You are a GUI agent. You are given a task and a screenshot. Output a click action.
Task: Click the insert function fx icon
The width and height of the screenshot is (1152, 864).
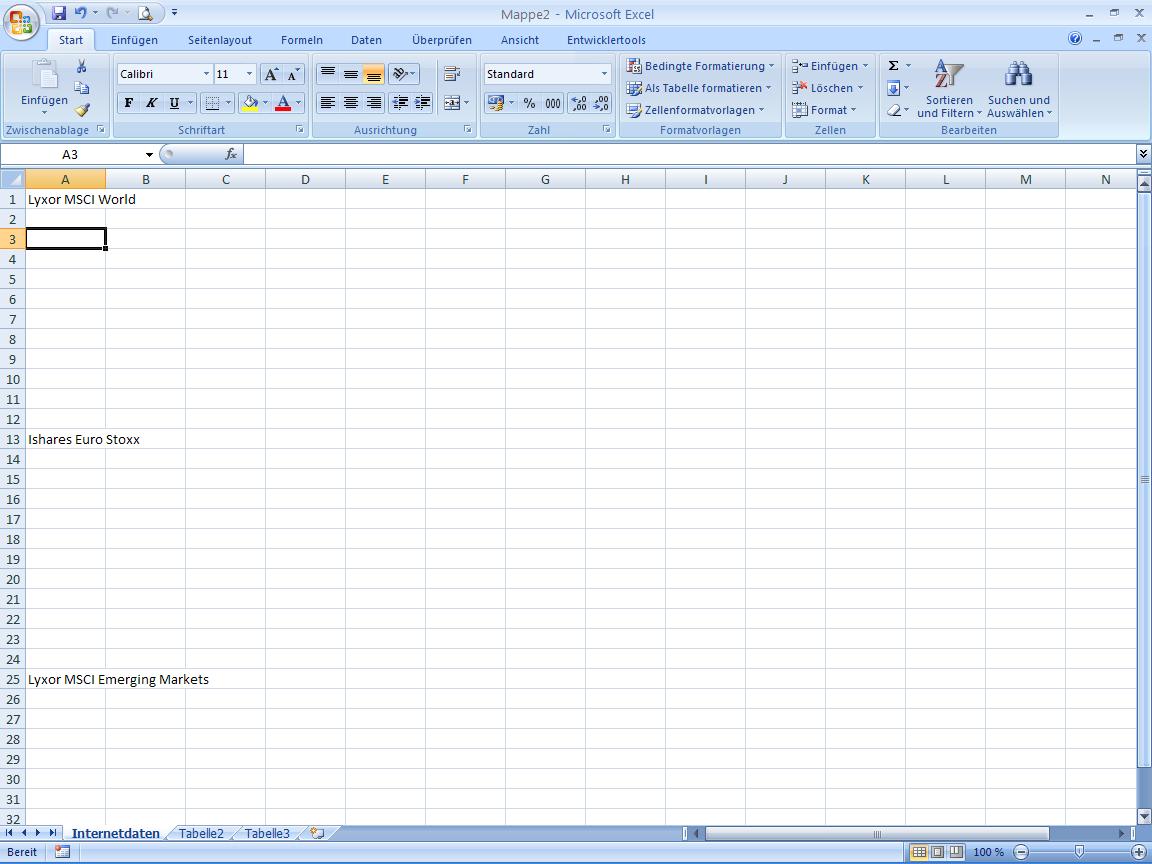tap(231, 154)
